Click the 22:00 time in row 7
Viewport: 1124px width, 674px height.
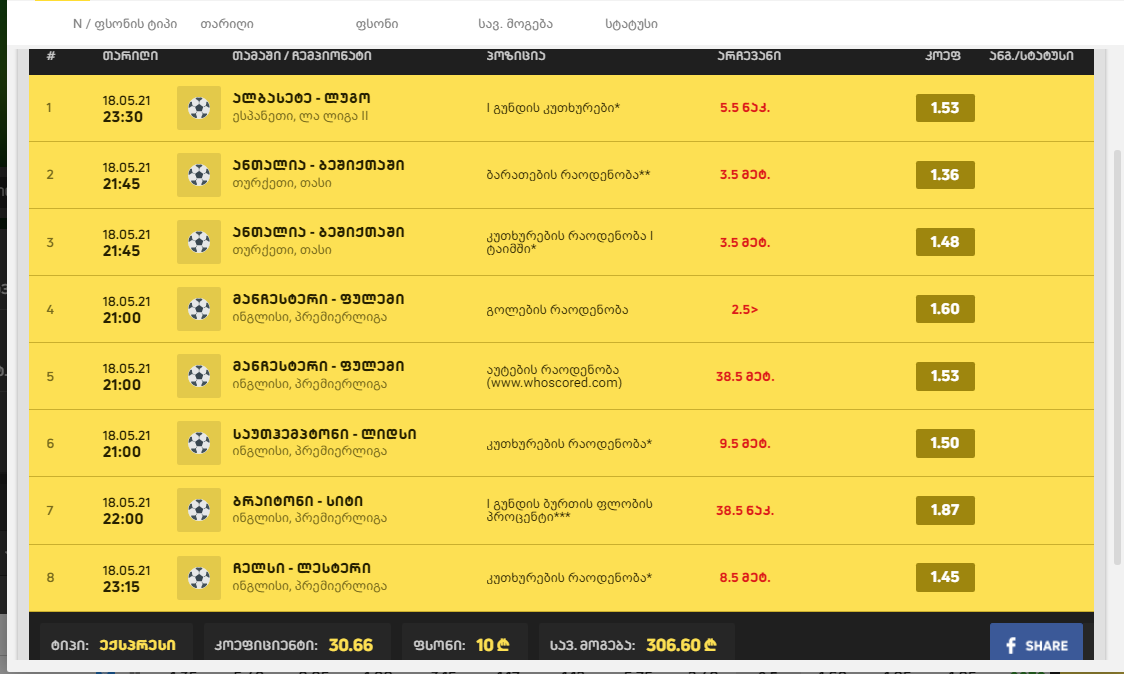tap(123, 518)
